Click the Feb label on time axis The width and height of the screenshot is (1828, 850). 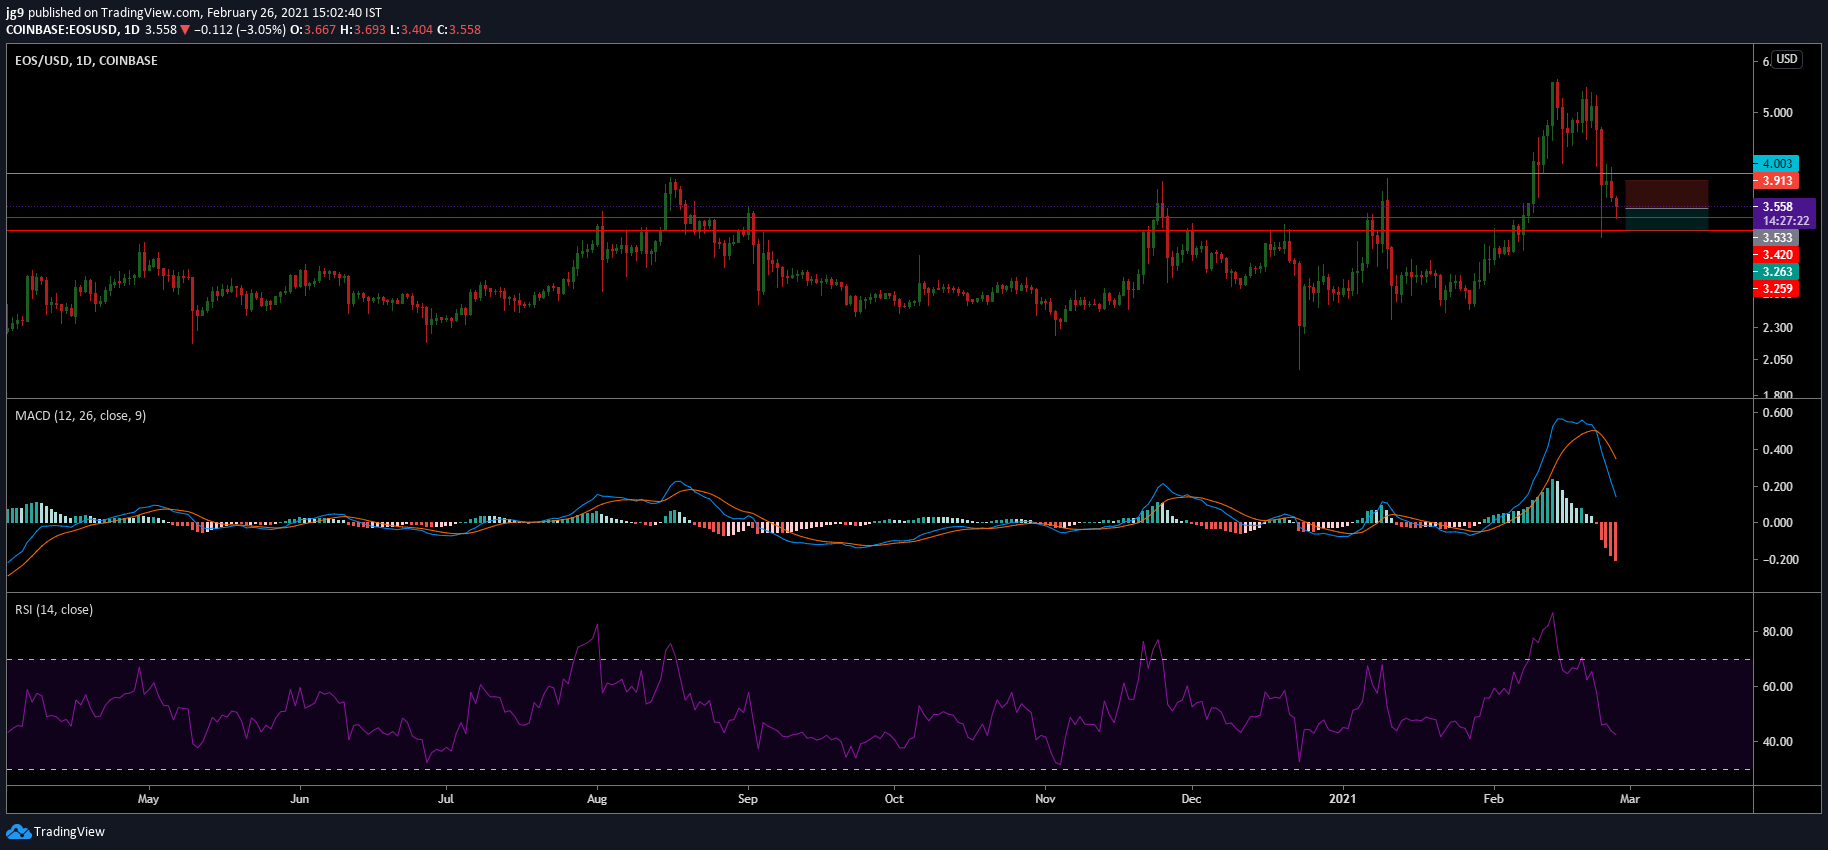coord(1493,798)
